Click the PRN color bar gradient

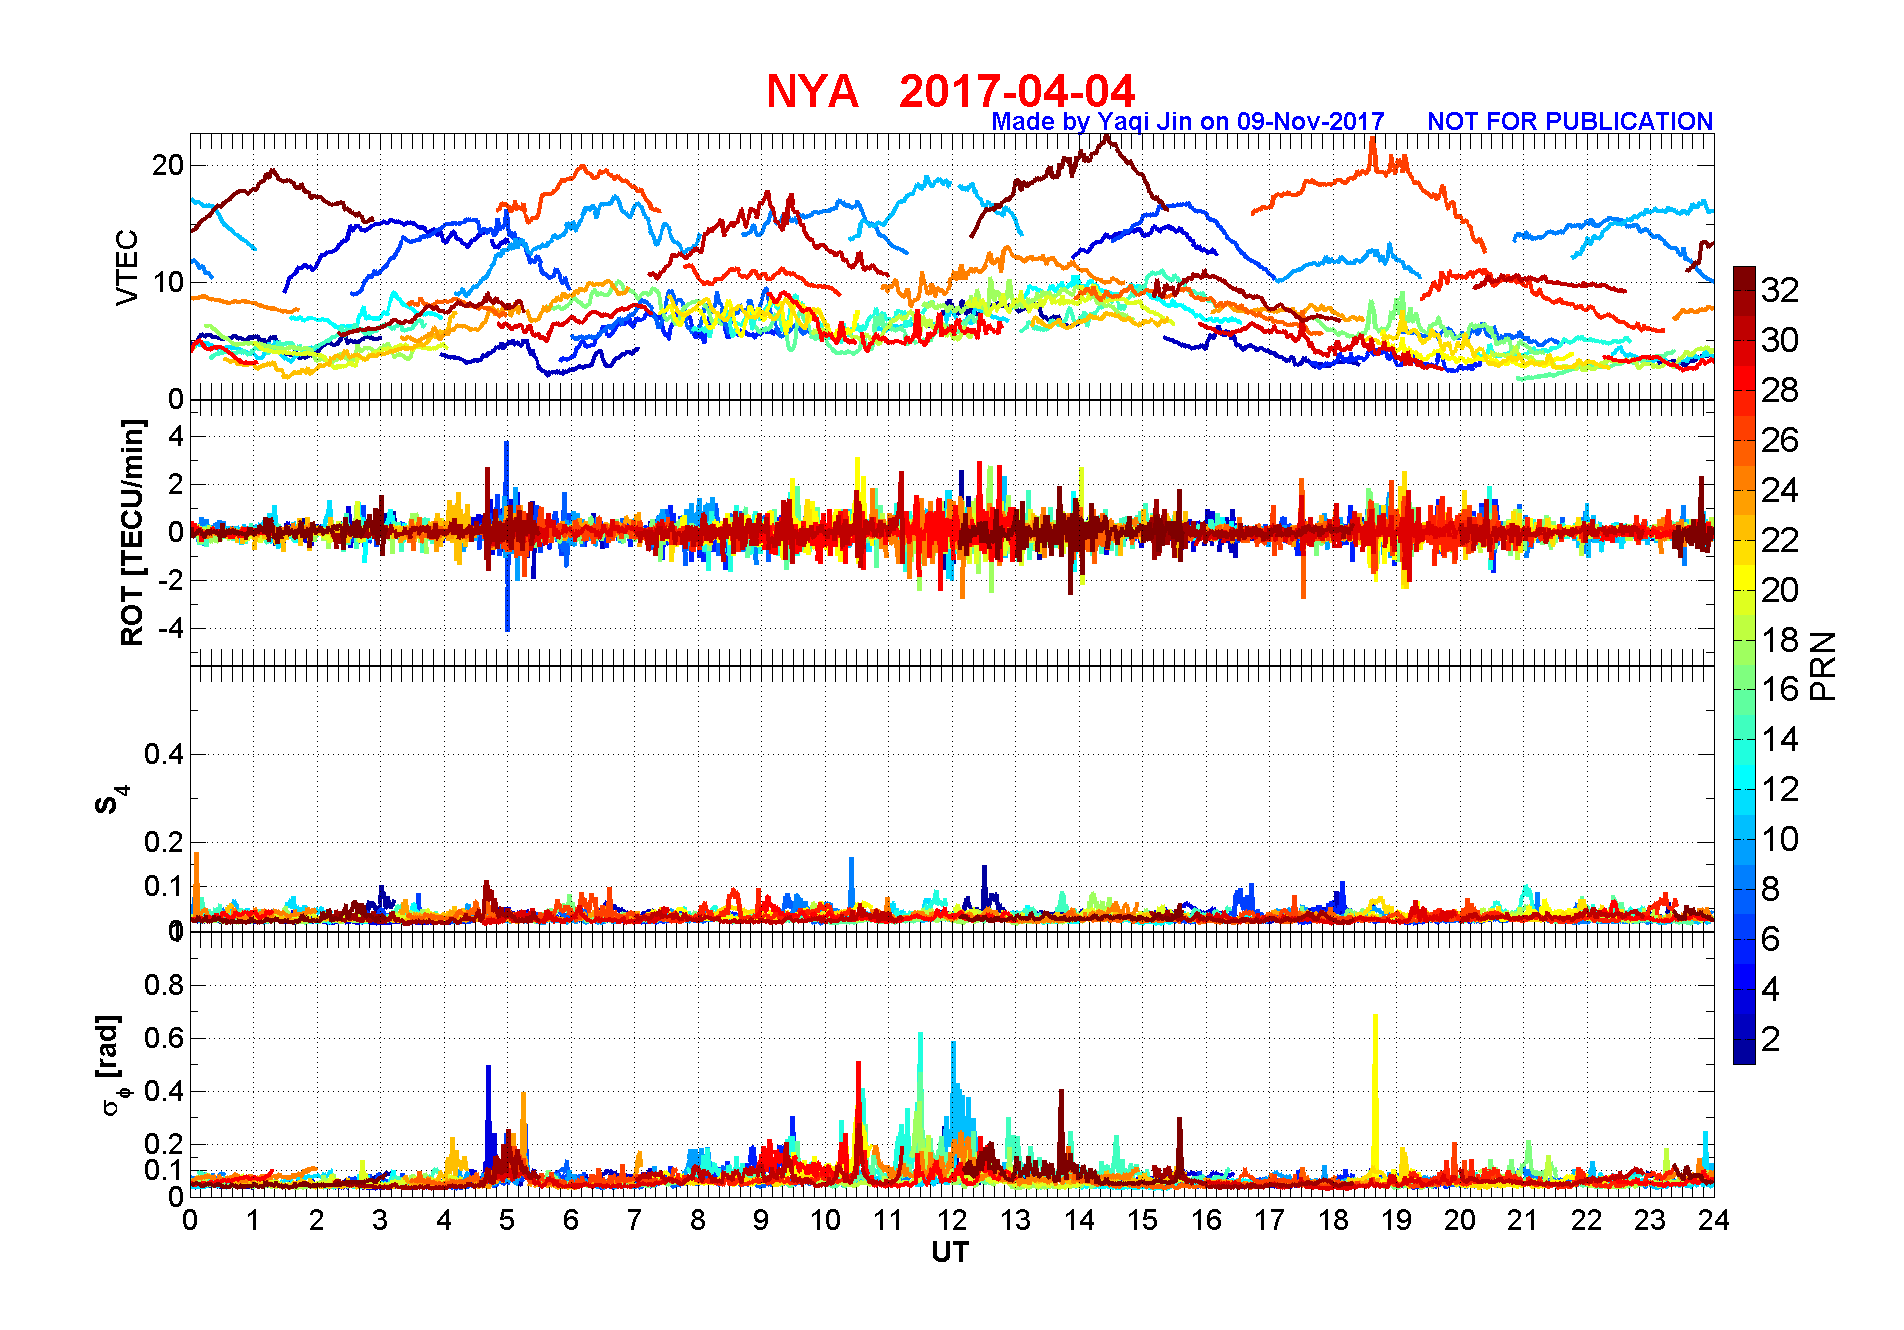click(x=1744, y=665)
